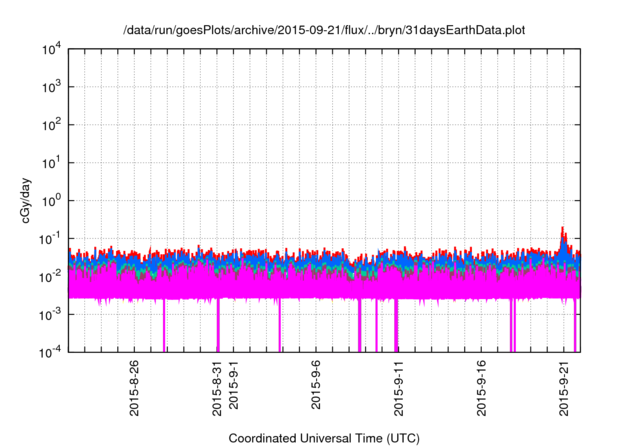The width and height of the screenshot is (640, 448).
Task: Click the 2015-8-26 date label
Action: point(134,388)
